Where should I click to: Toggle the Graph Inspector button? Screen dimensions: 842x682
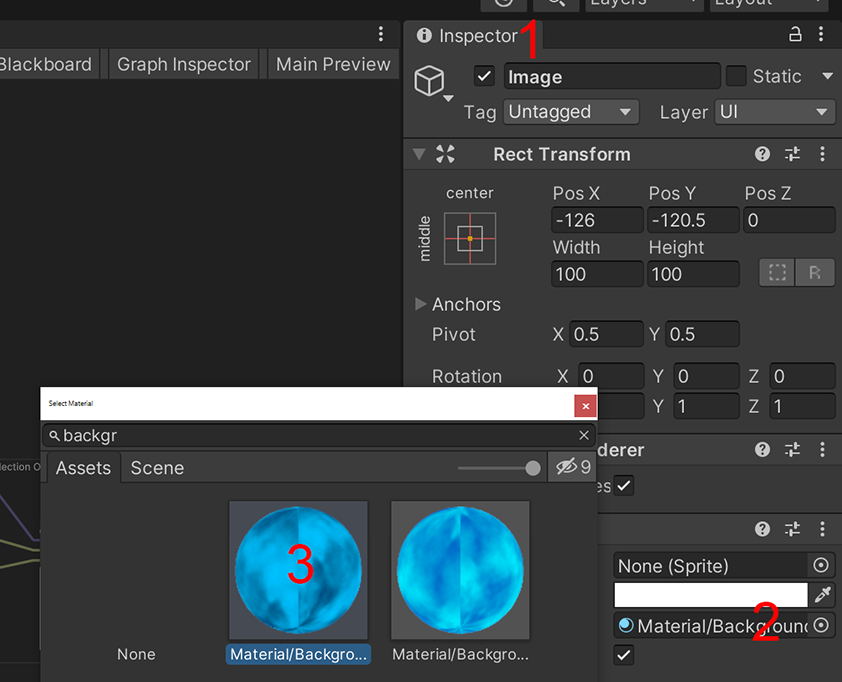tap(183, 65)
